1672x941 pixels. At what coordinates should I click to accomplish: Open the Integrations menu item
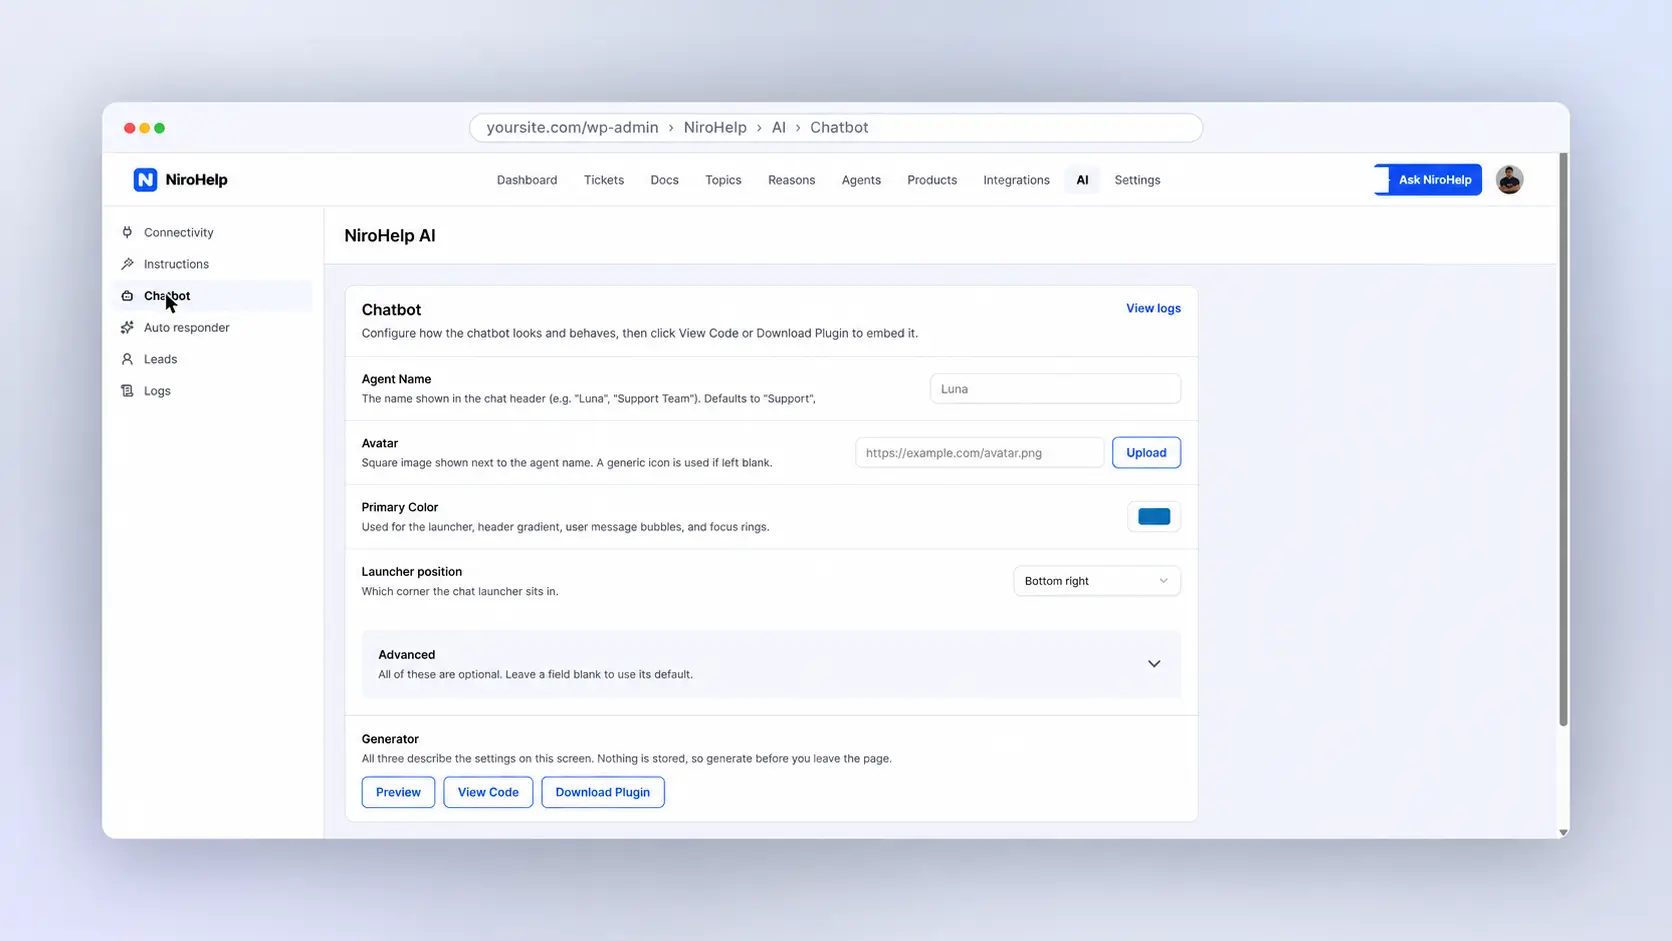coord(1016,180)
